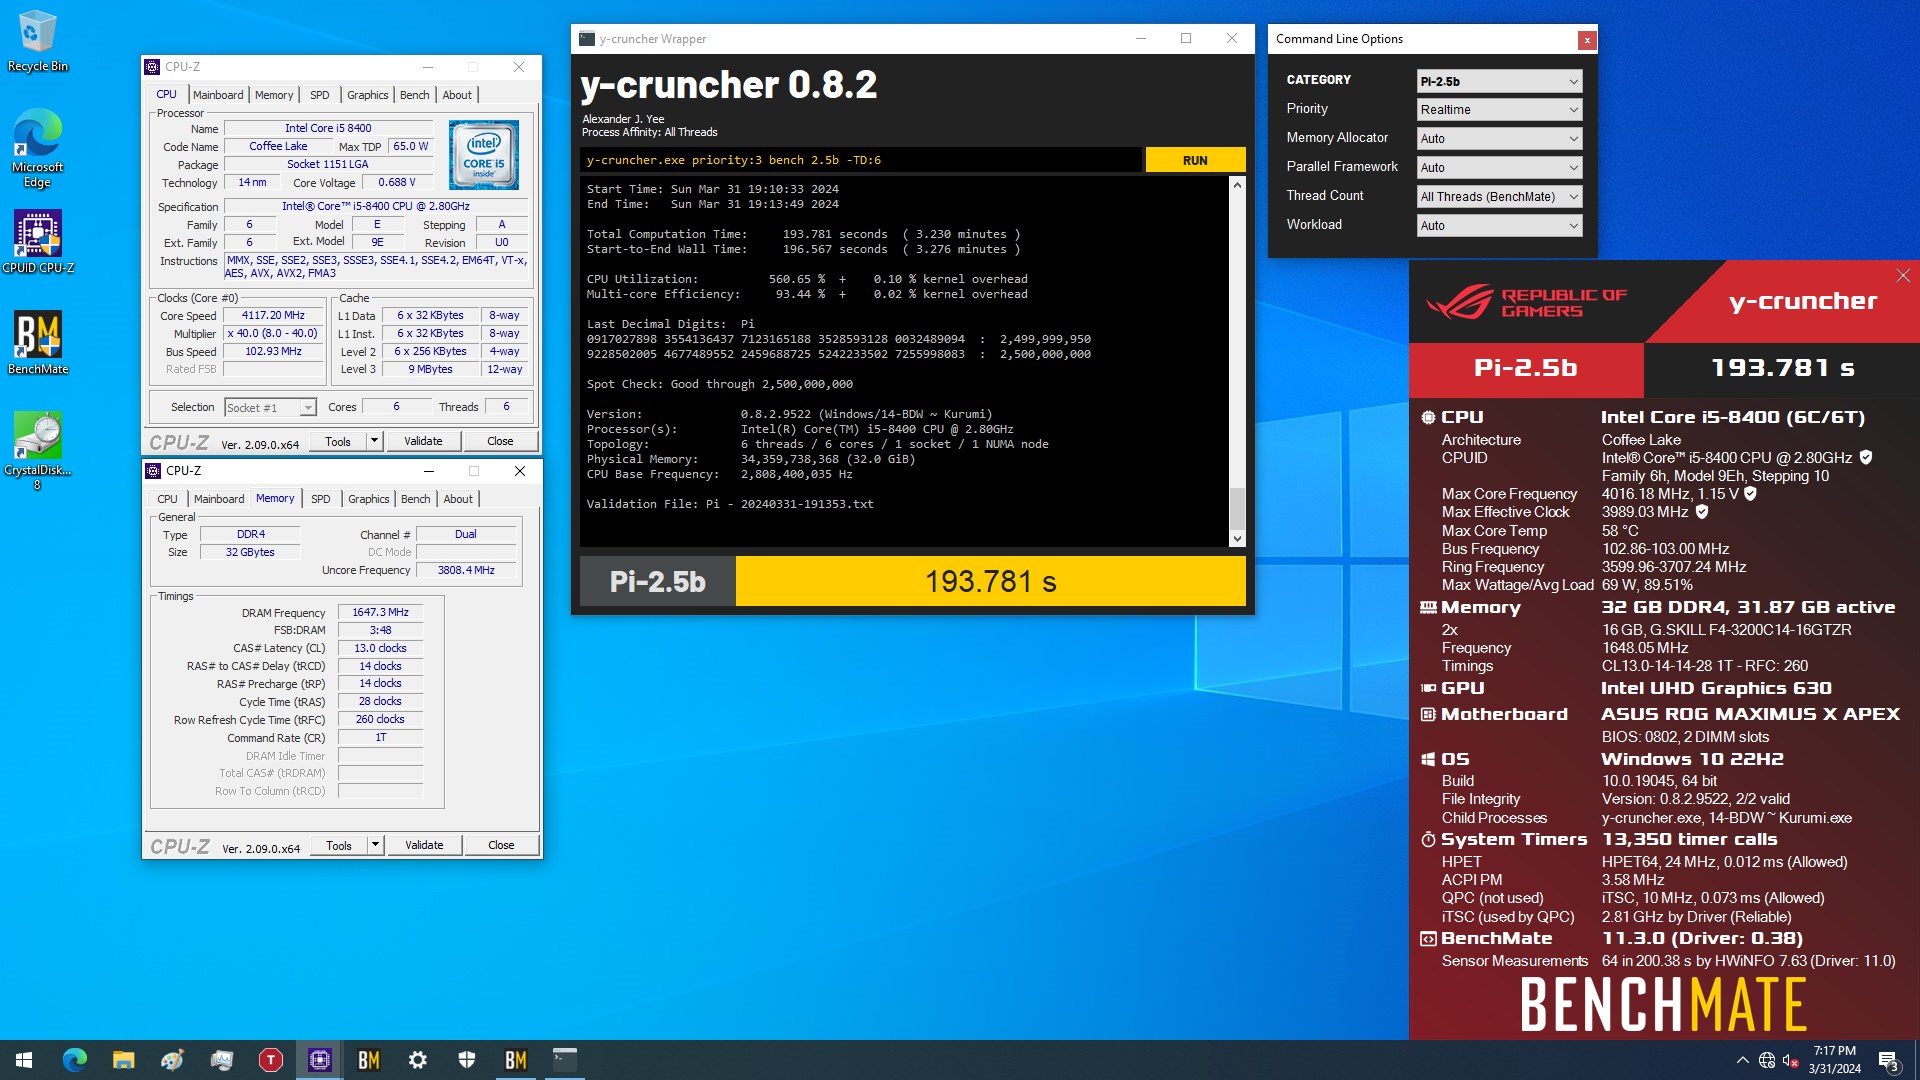Switch to the console window taskbar icon

(565, 1060)
